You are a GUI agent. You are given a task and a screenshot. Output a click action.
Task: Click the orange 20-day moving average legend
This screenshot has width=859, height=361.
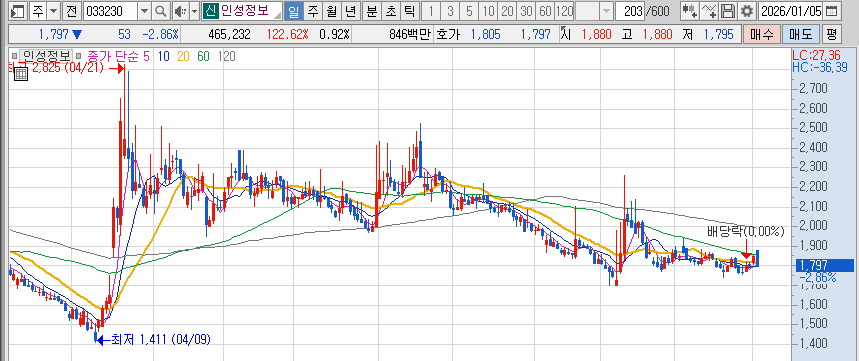[184, 56]
